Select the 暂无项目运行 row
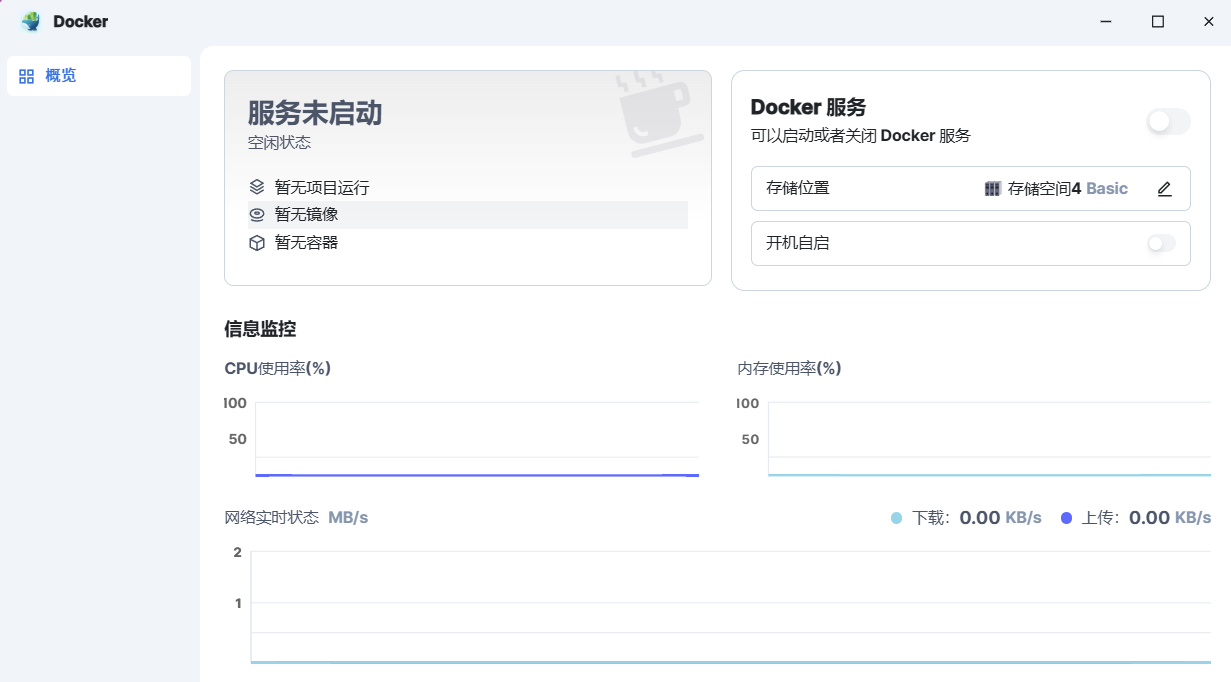 [x=468, y=187]
